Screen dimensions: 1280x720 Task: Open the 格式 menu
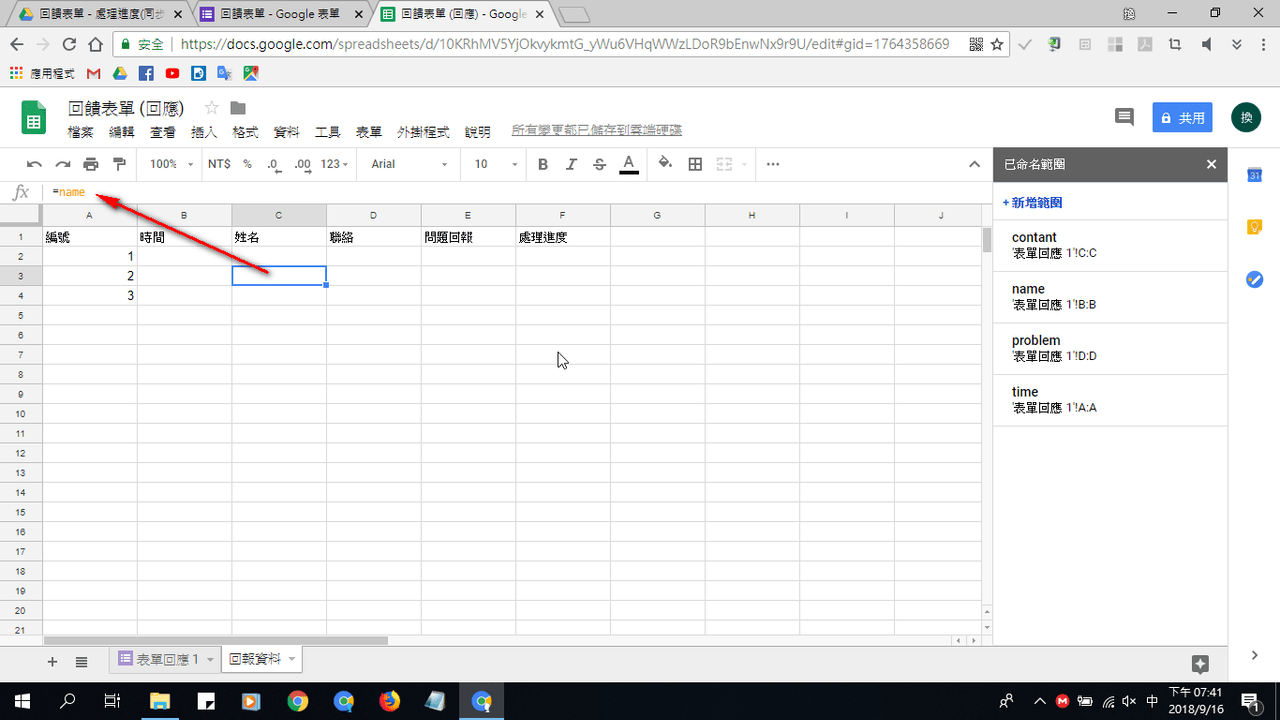(245, 132)
